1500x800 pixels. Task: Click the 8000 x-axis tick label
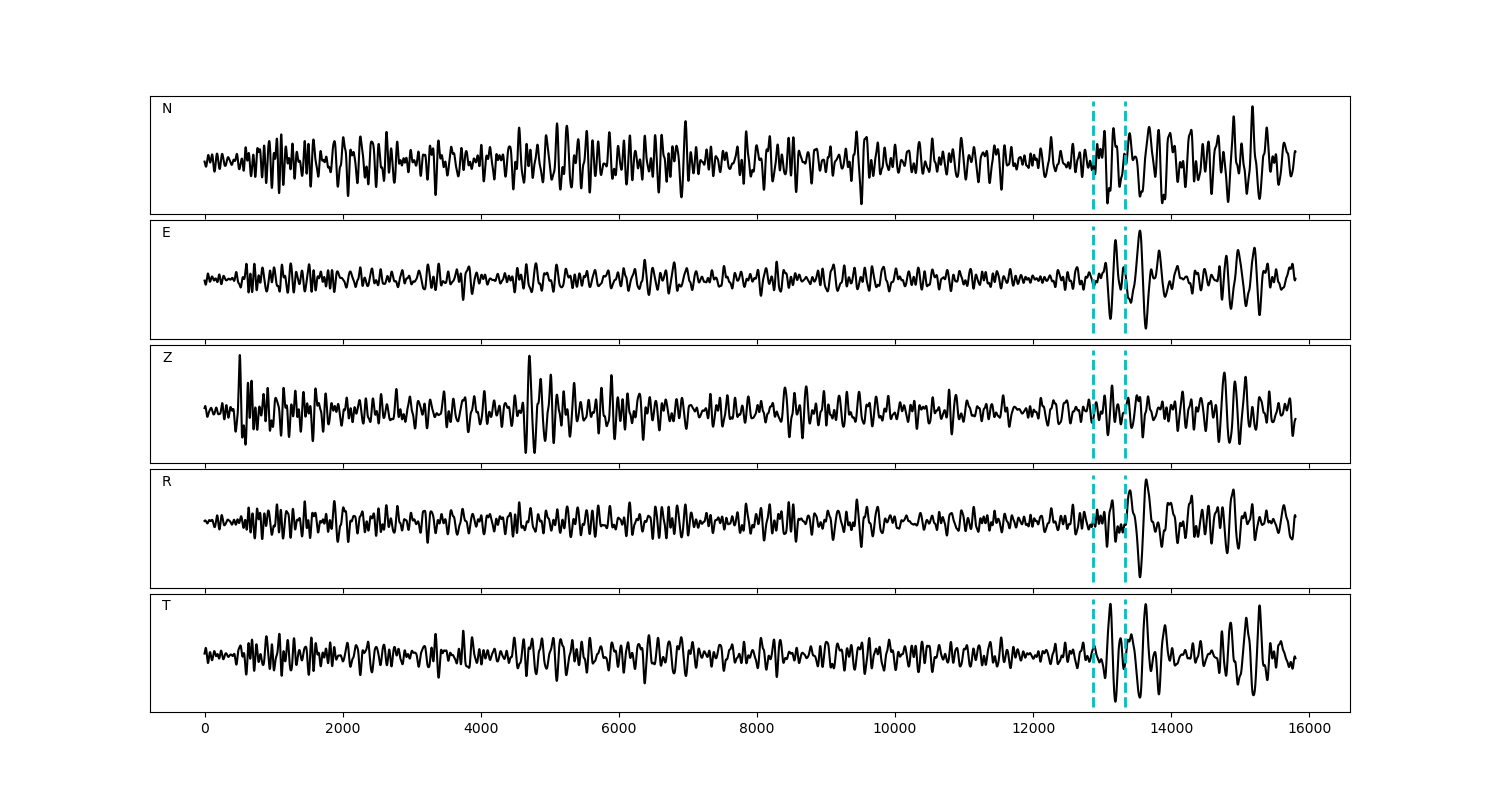pyautogui.click(x=757, y=730)
